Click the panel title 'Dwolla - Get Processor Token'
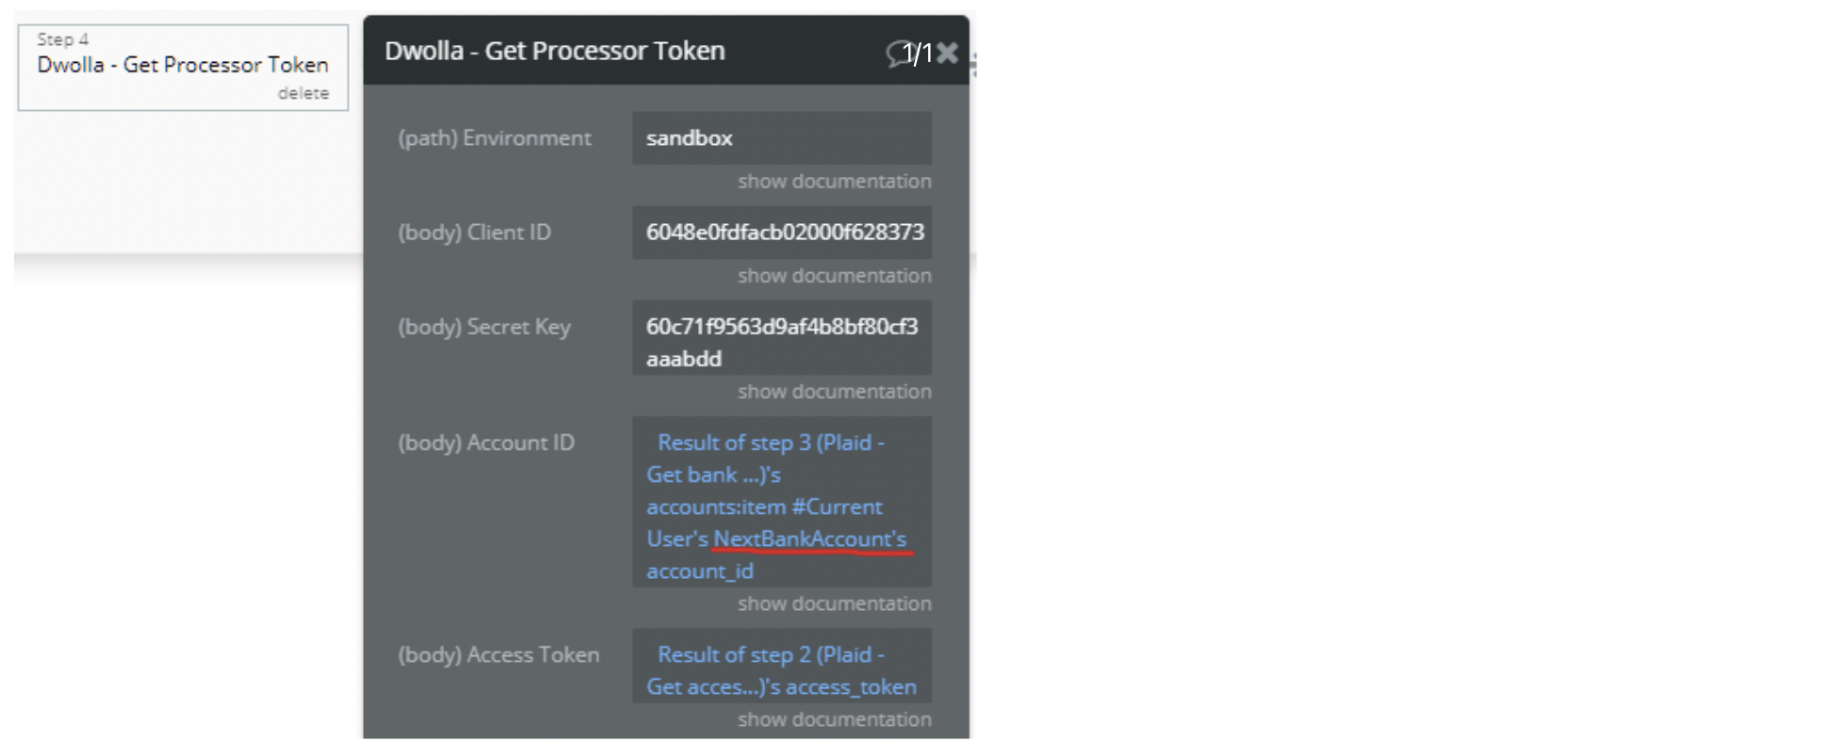The image size is (1830, 756). (555, 51)
